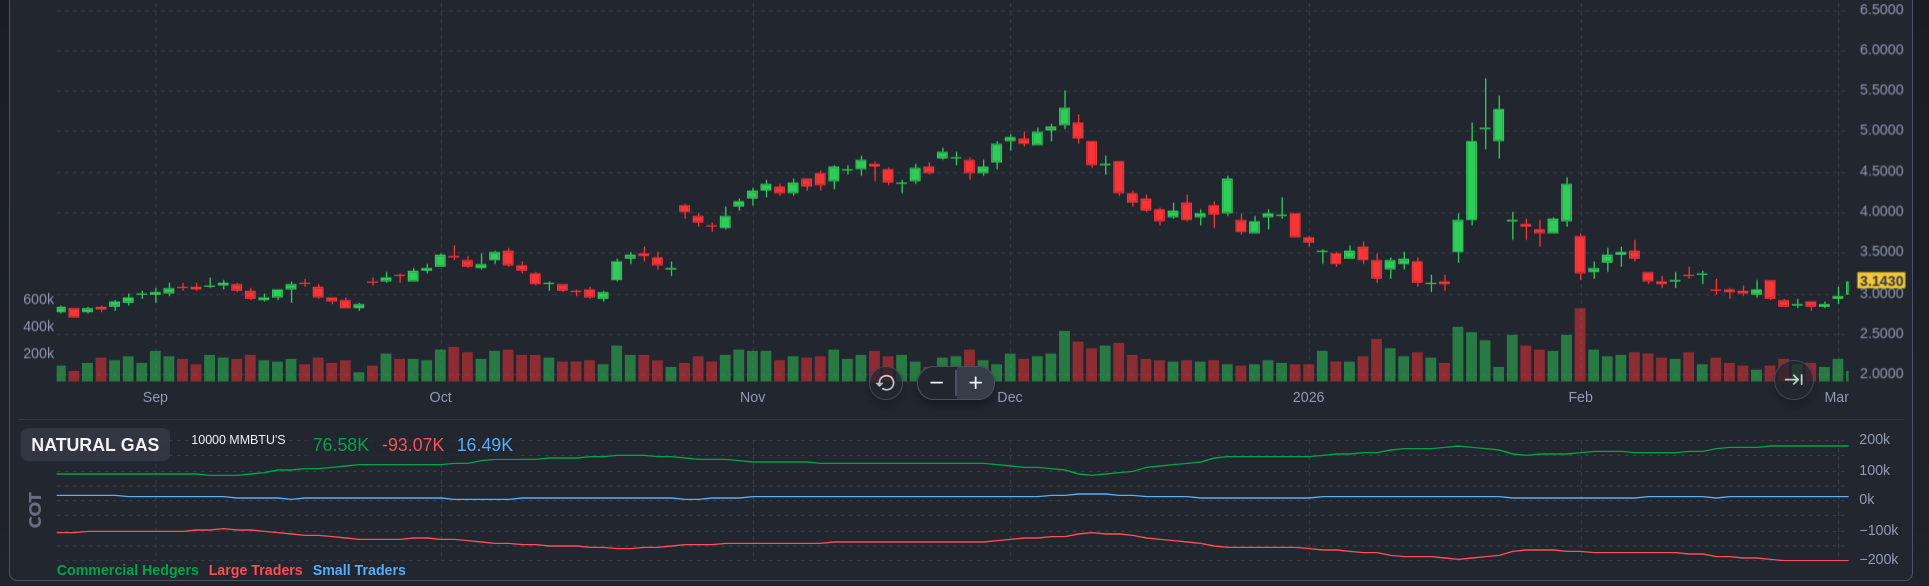Click the 10000 MMBTU'S contract size label
Image resolution: width=1929 pixels, height=586 pixels.
point(238,440)
